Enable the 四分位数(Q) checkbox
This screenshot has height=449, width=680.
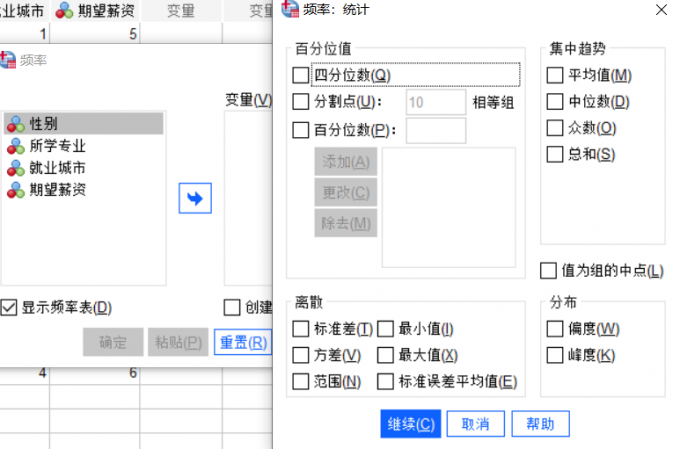(301, 75)
